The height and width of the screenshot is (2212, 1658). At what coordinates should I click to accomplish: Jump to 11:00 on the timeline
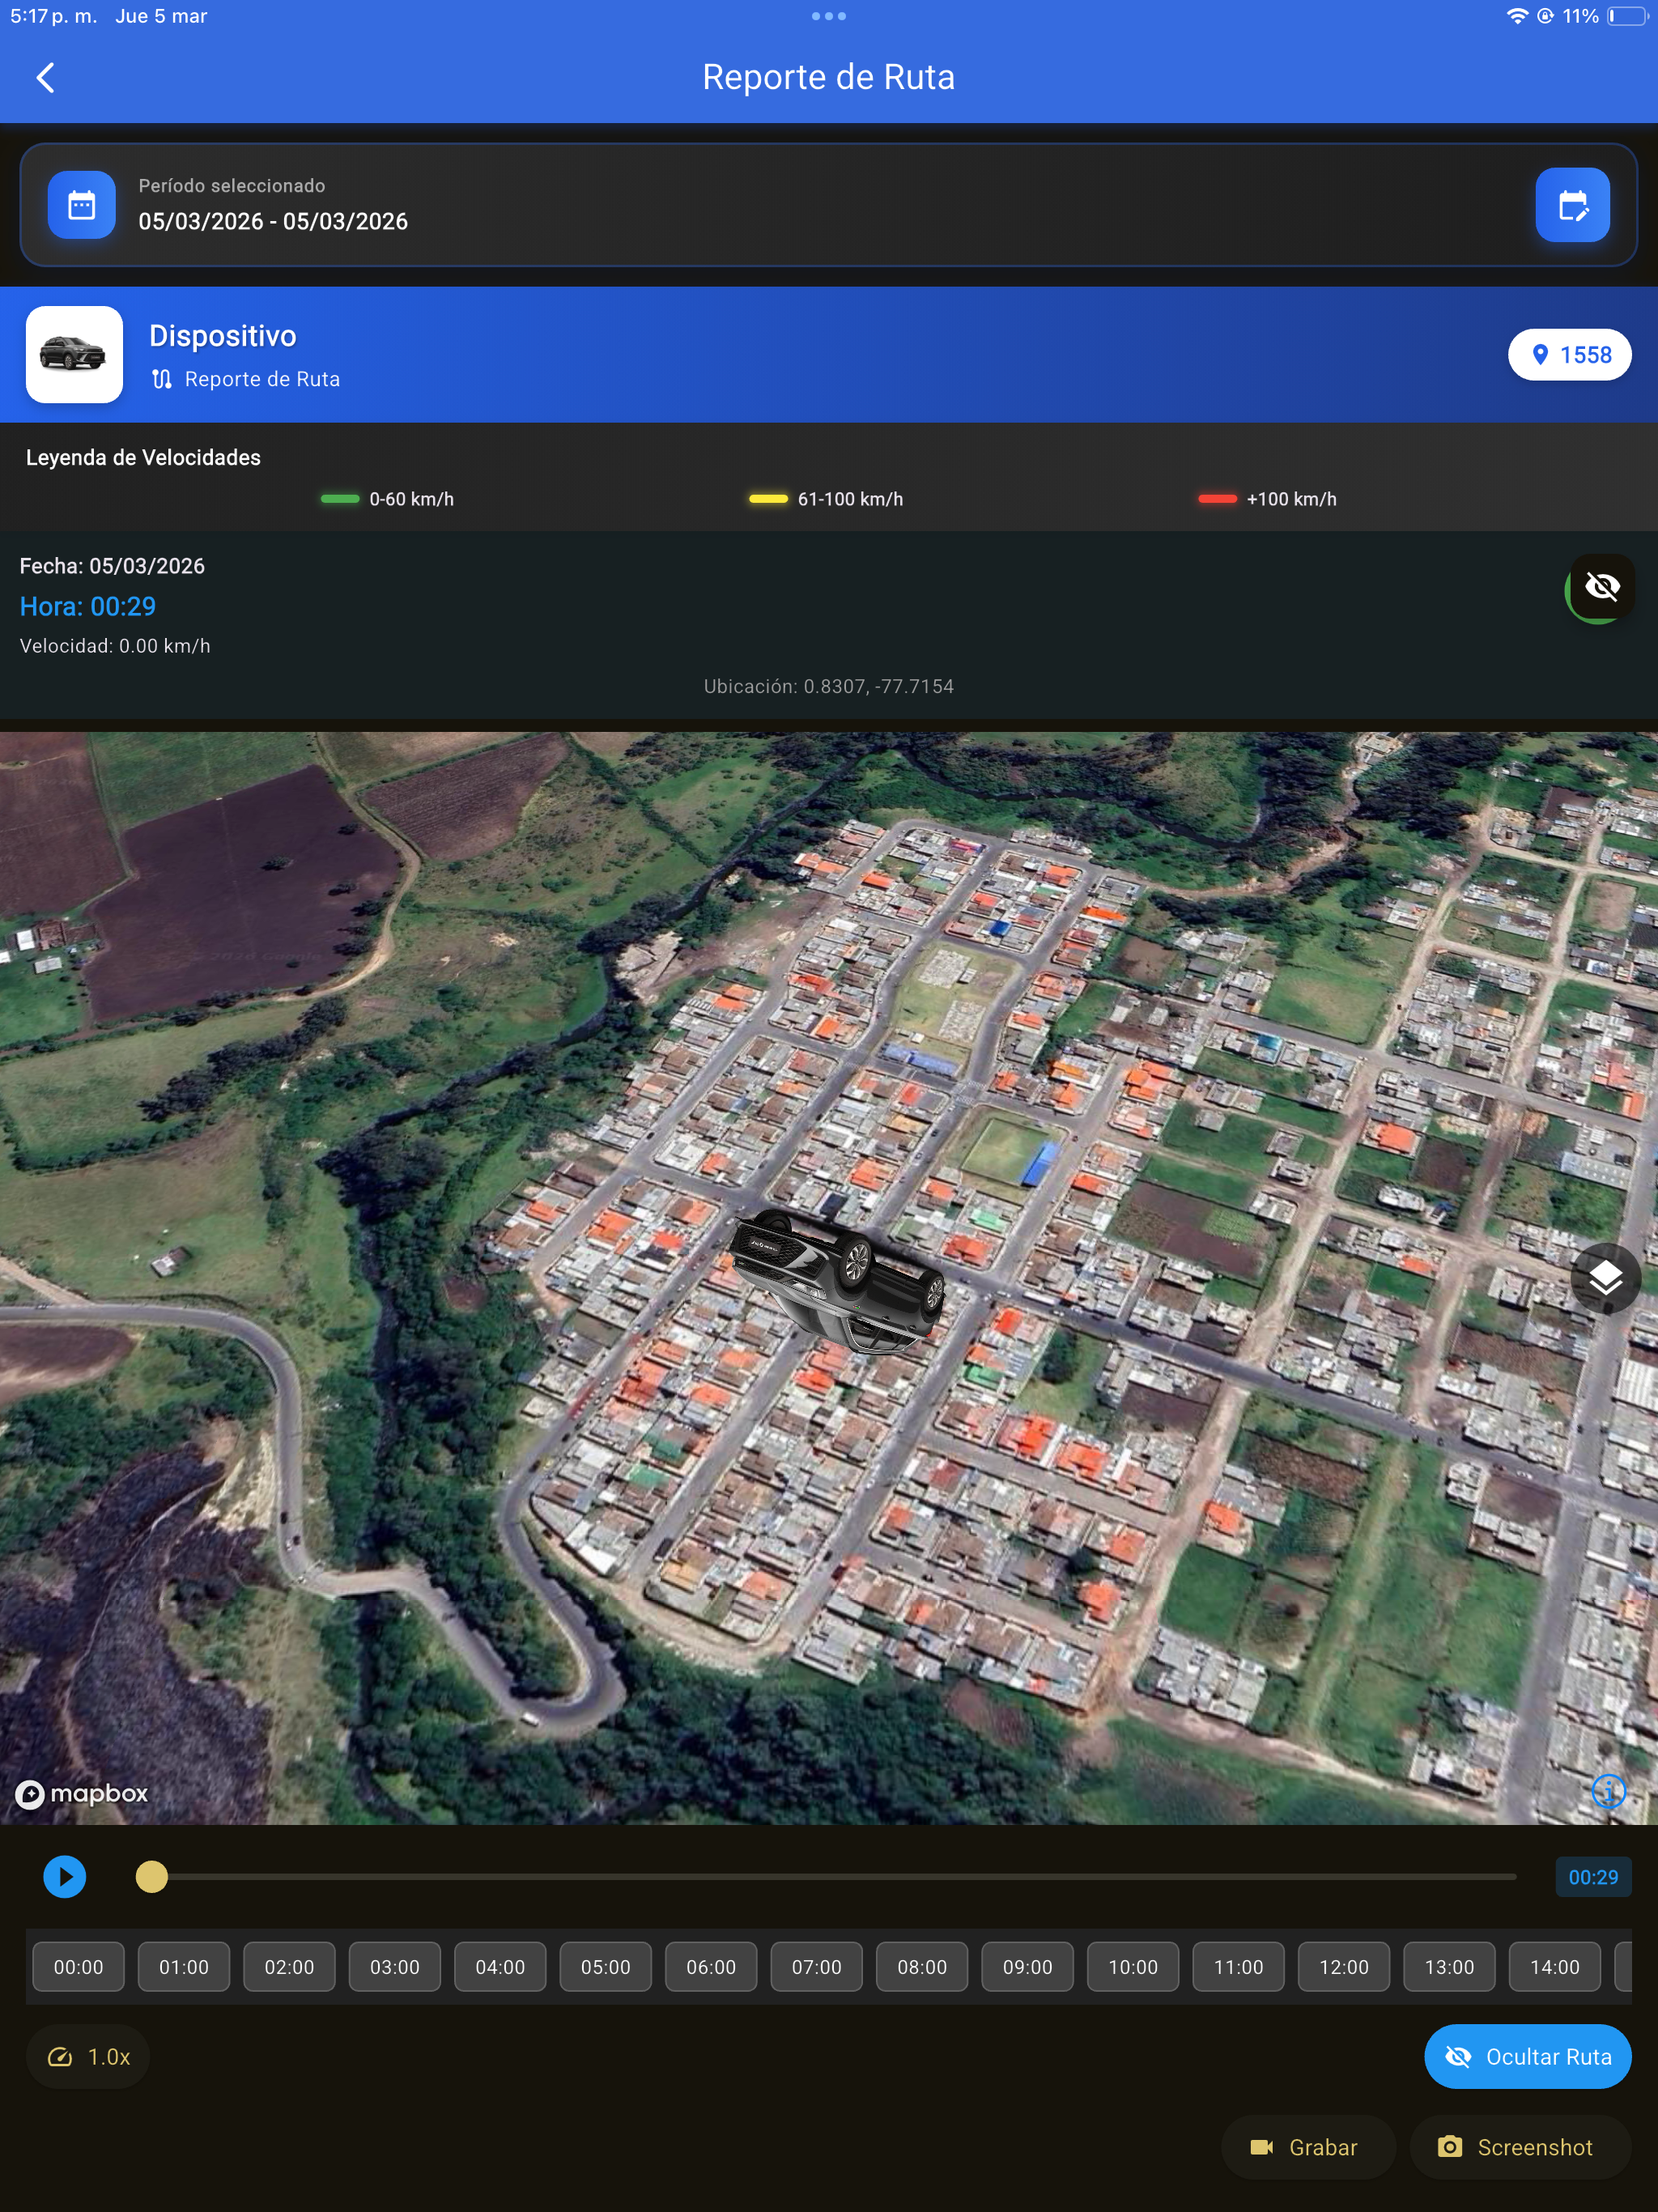coord(1239,1967)
